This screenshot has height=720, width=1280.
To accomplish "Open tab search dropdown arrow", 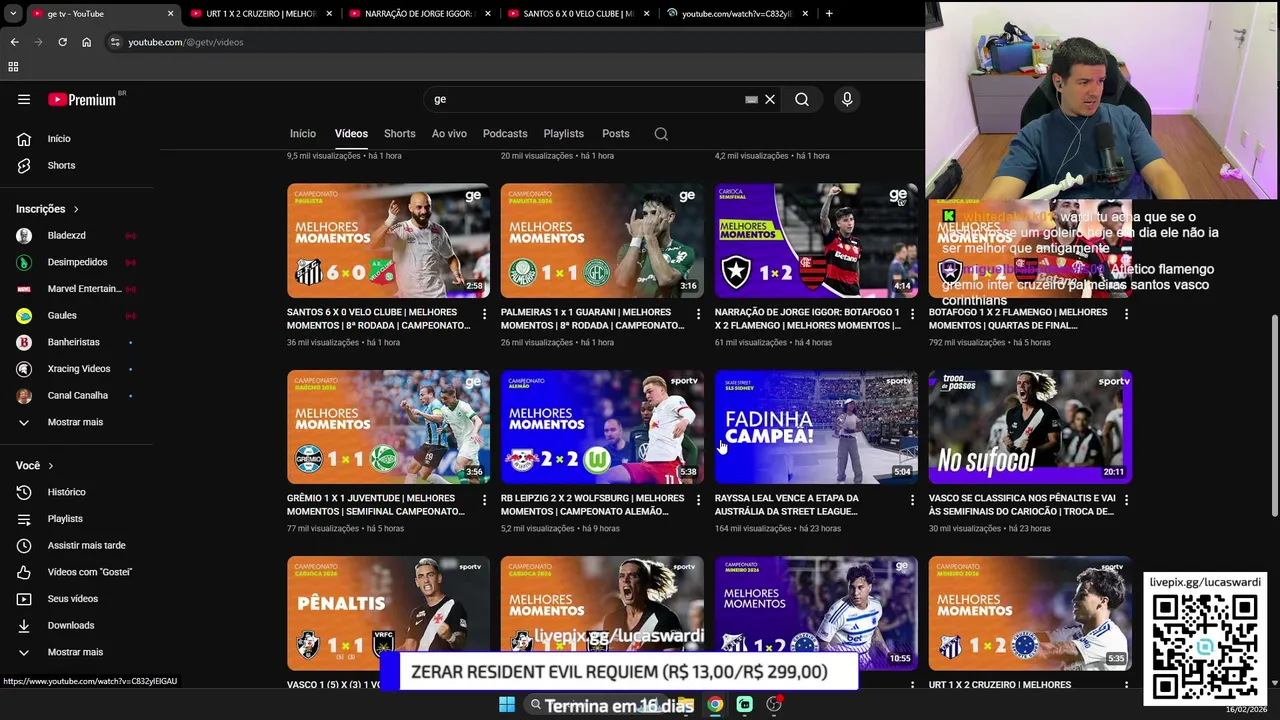I will point(12,14).
